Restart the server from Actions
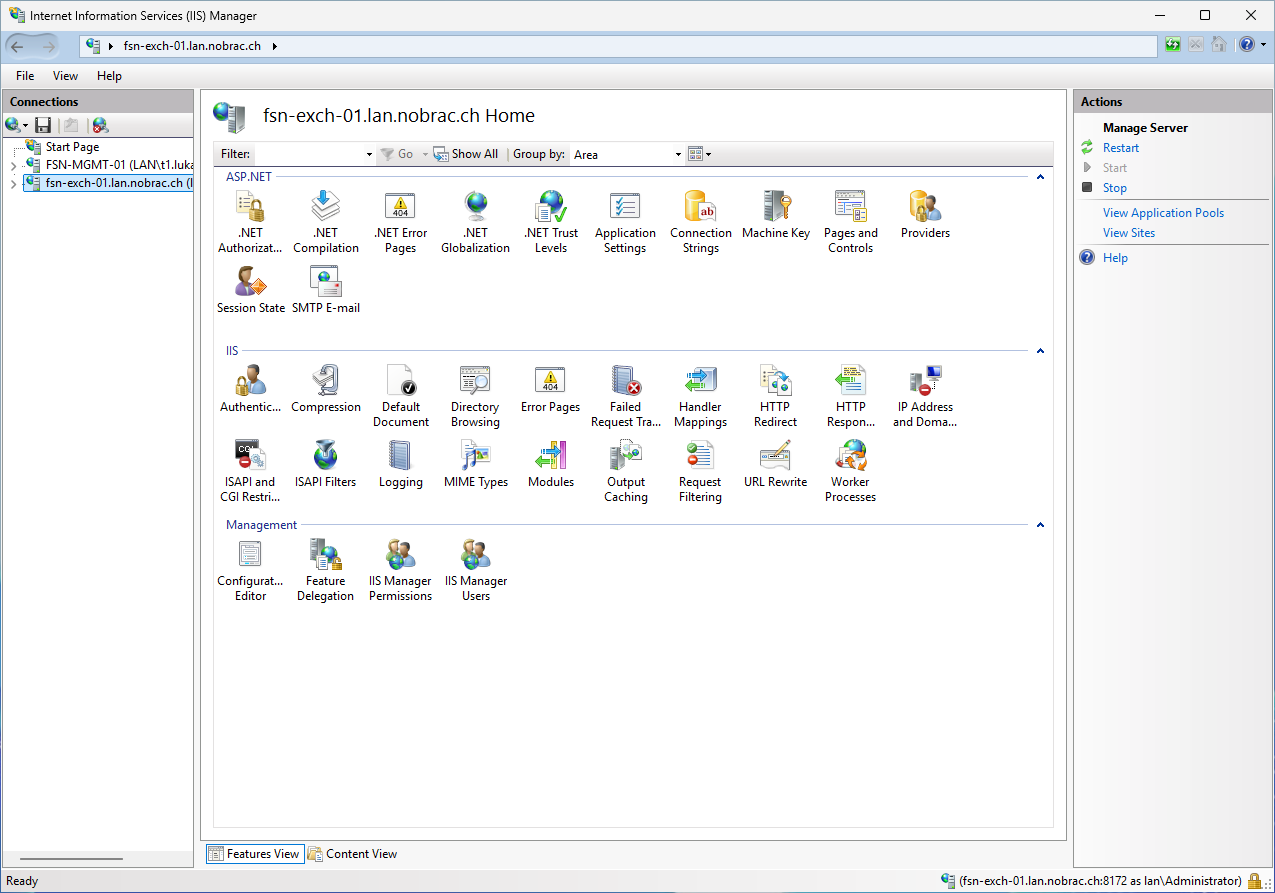This screenshot has width=1275, height=893. (x=1120, y=148)
